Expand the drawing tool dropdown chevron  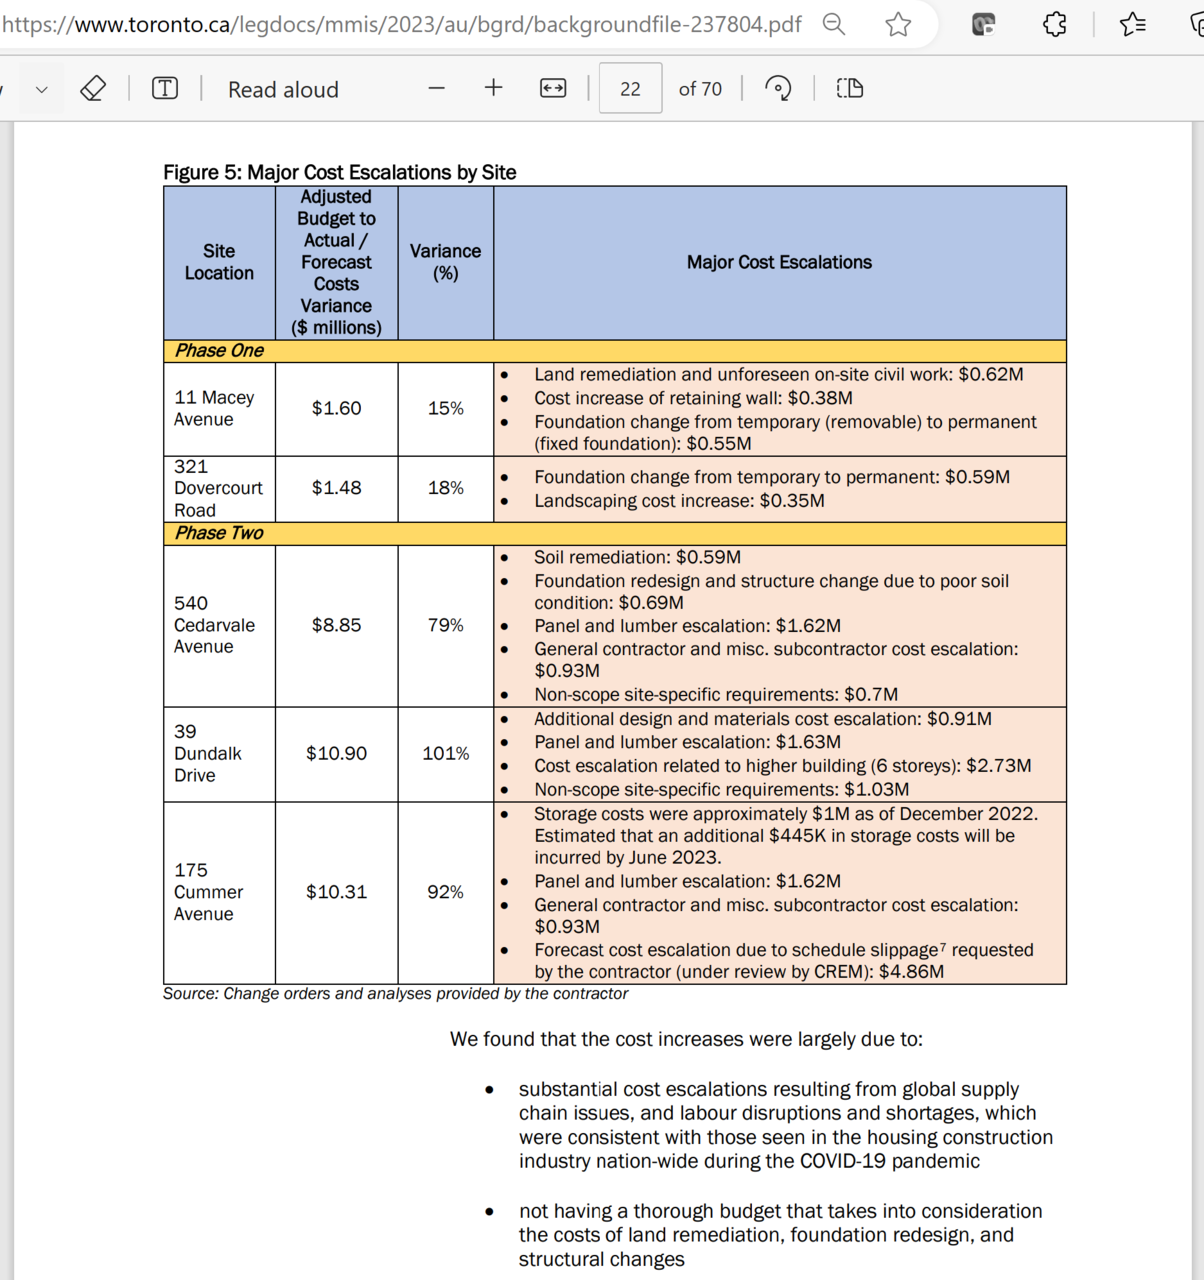click(41, 90)
